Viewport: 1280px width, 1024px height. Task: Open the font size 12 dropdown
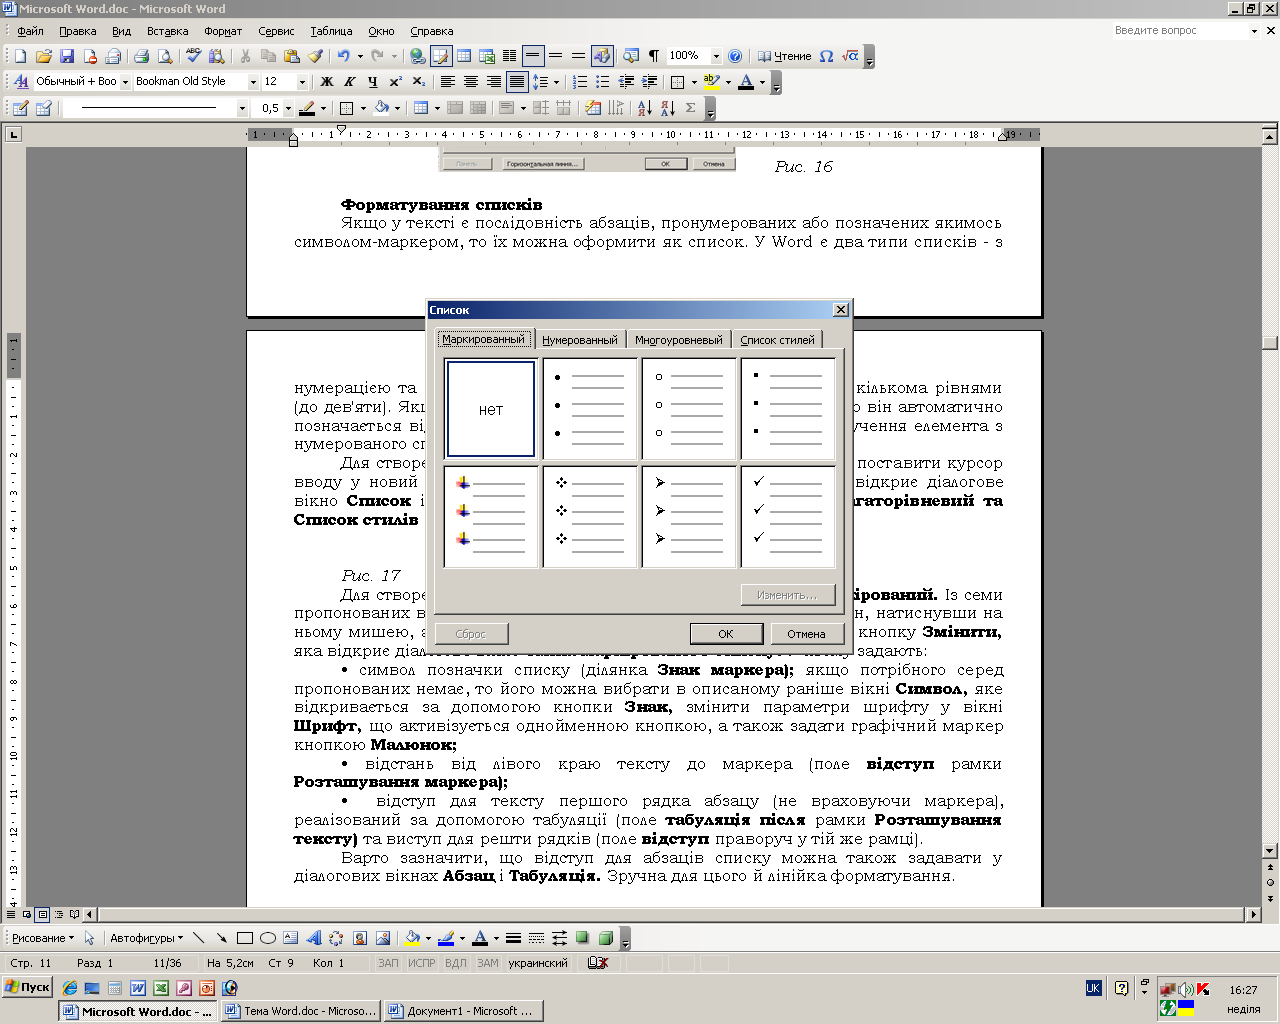coord(302,82)
